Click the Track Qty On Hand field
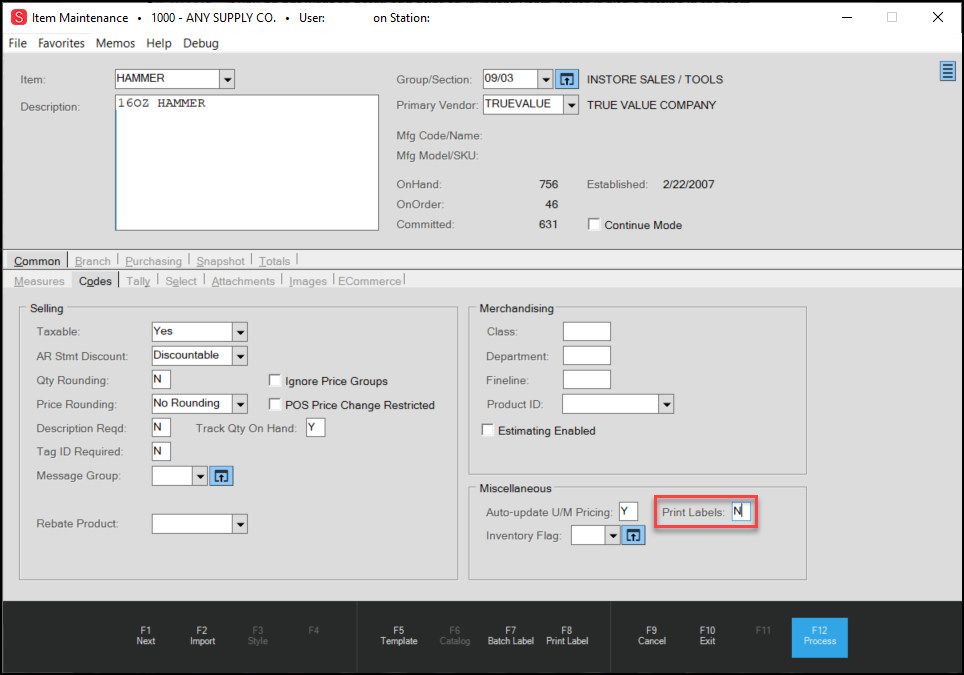The height and width of the screenshot is (675, 964). pos(315,427)
